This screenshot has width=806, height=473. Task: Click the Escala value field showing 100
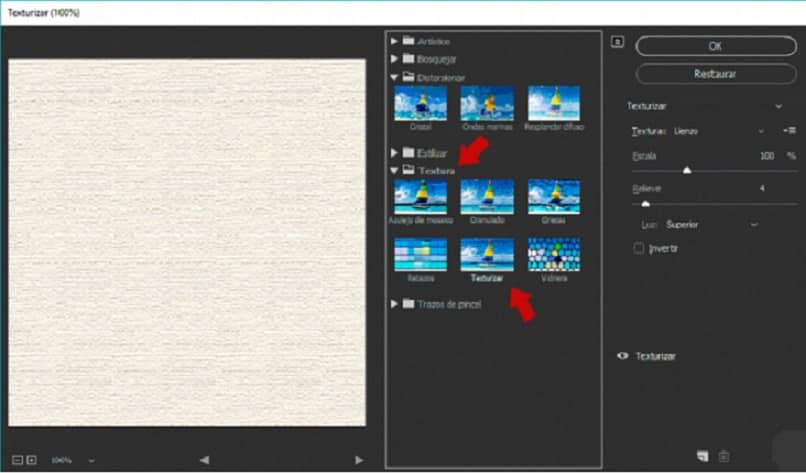click(x=767, y=156)
